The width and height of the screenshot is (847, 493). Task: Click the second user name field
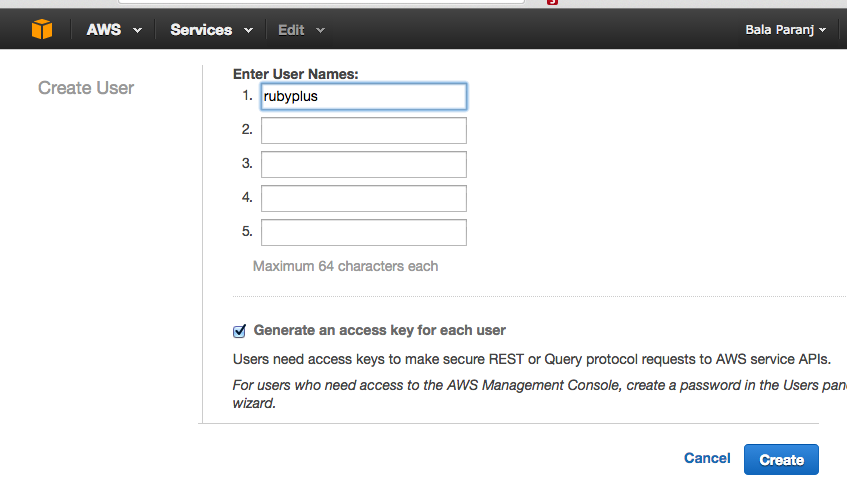(x=363, y=130)
